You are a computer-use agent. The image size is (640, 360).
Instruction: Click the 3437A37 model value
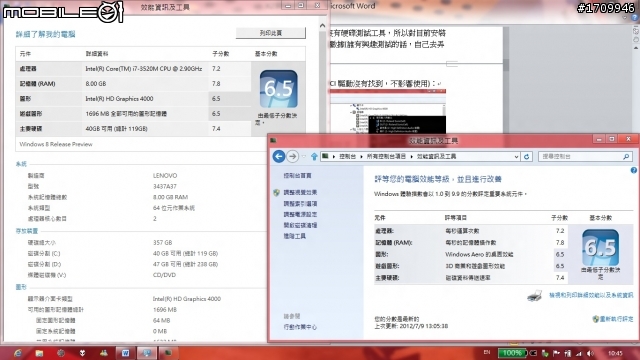coord(164,186)
